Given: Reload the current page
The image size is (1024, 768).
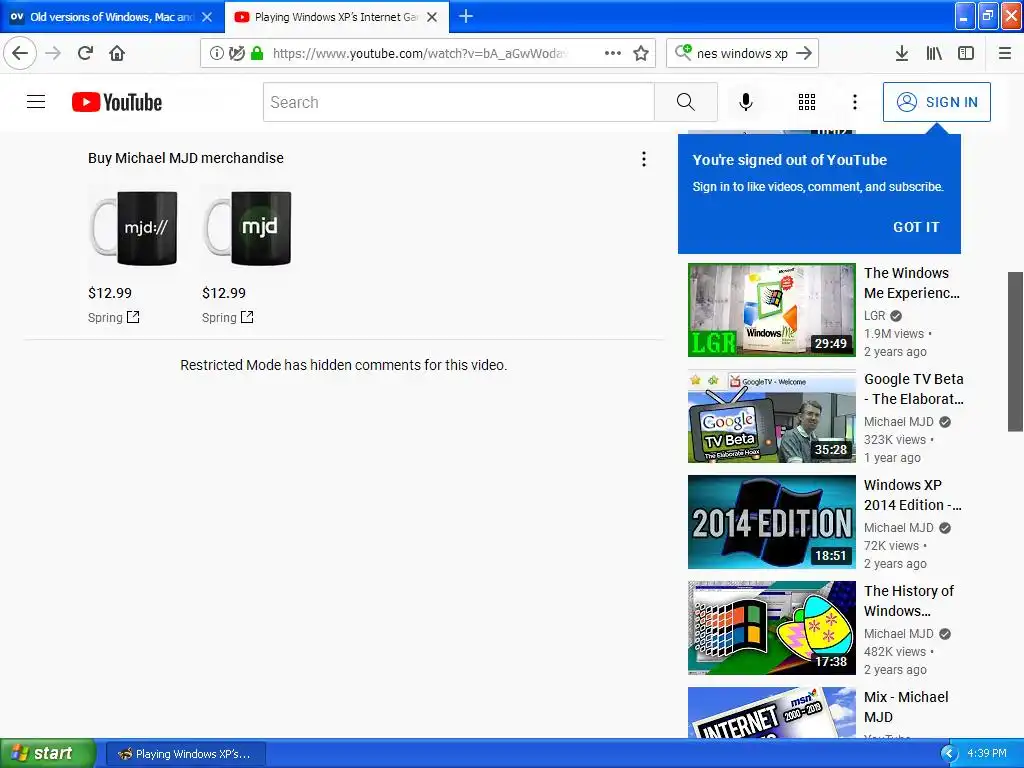Looking at the screenshot, I should coord(85,53).
